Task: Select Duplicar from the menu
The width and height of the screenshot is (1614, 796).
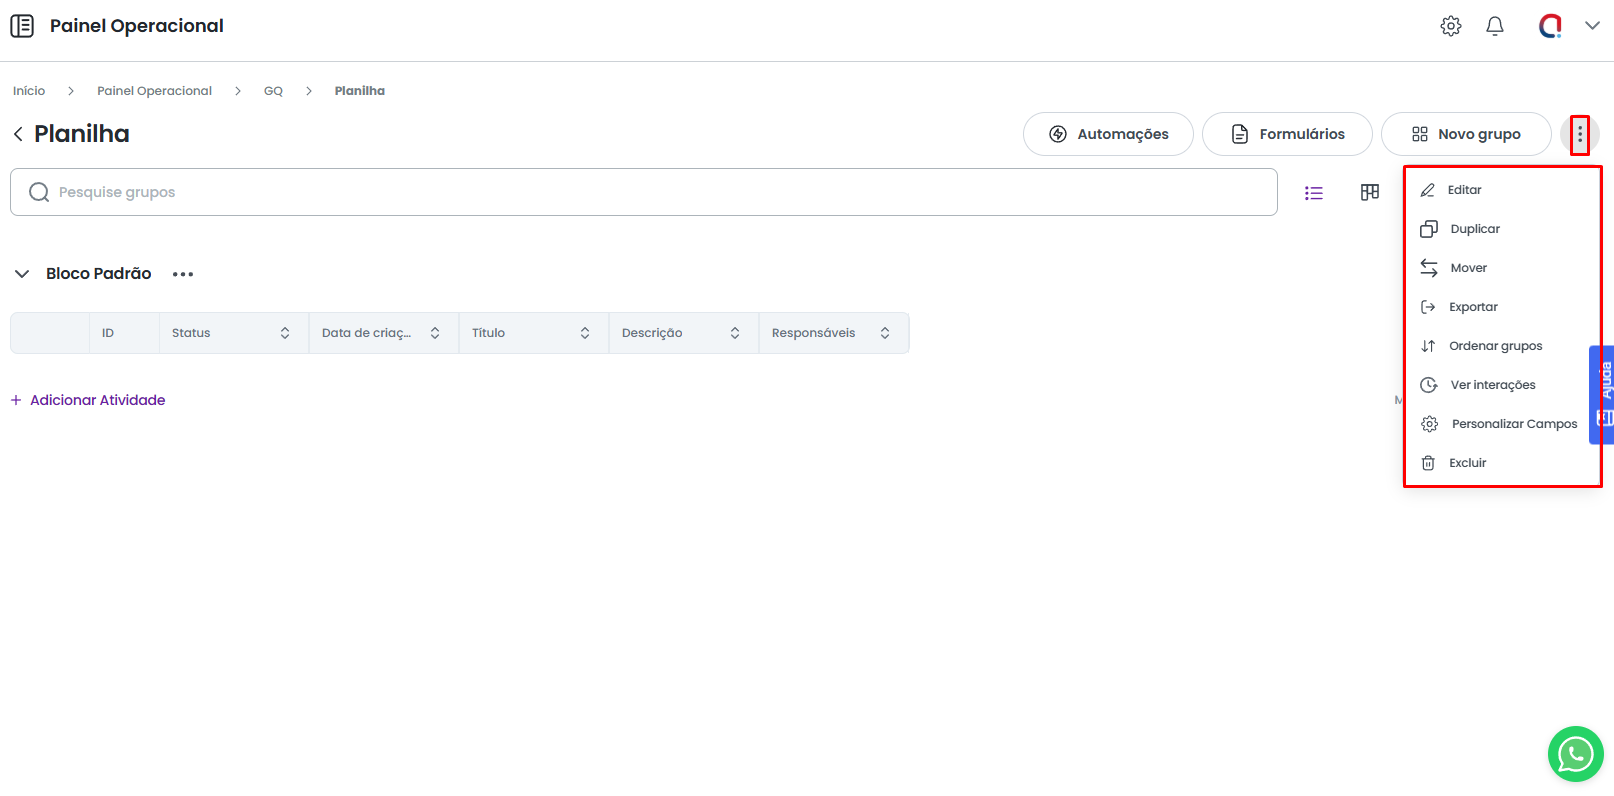Action: tap(1474, 229)
